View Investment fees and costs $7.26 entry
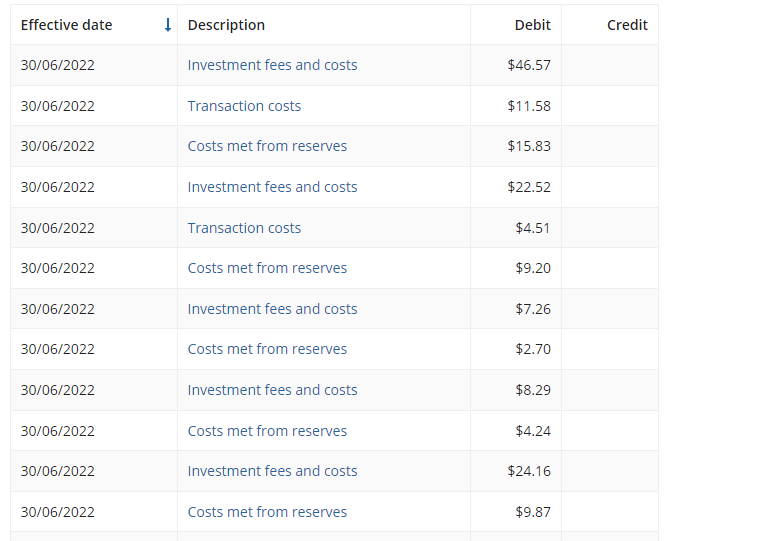Screen dimensions: 762x541 point(272,309)
